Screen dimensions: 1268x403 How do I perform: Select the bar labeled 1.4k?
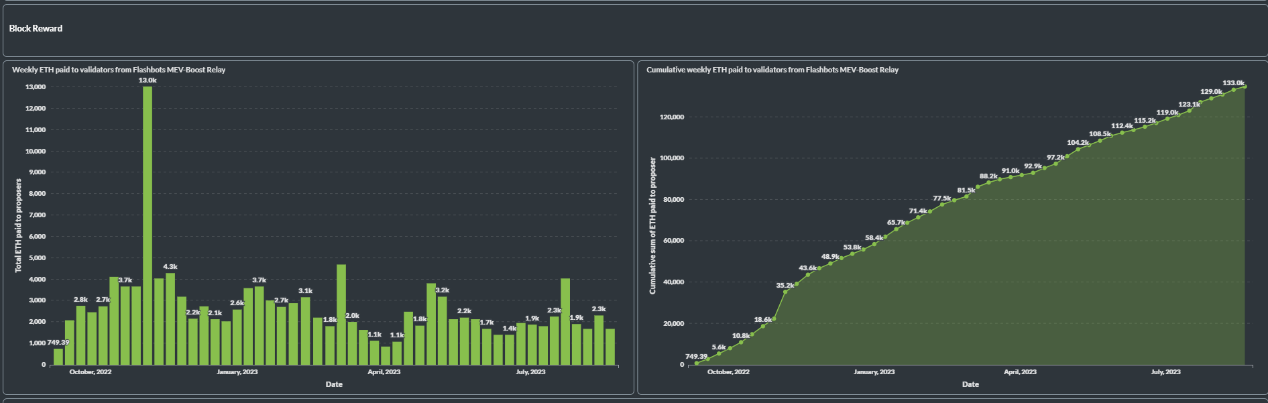point(509,349)
